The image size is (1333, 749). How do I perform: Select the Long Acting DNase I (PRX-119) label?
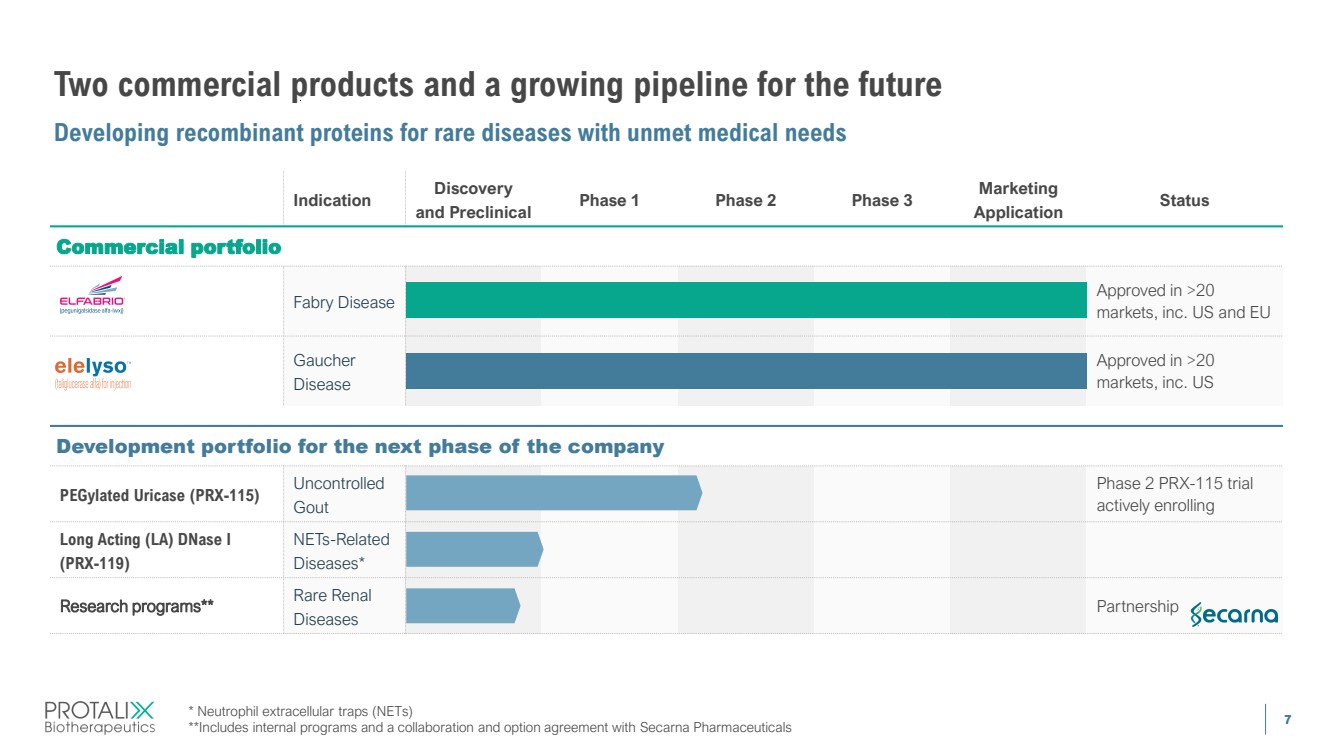[145, 551]
